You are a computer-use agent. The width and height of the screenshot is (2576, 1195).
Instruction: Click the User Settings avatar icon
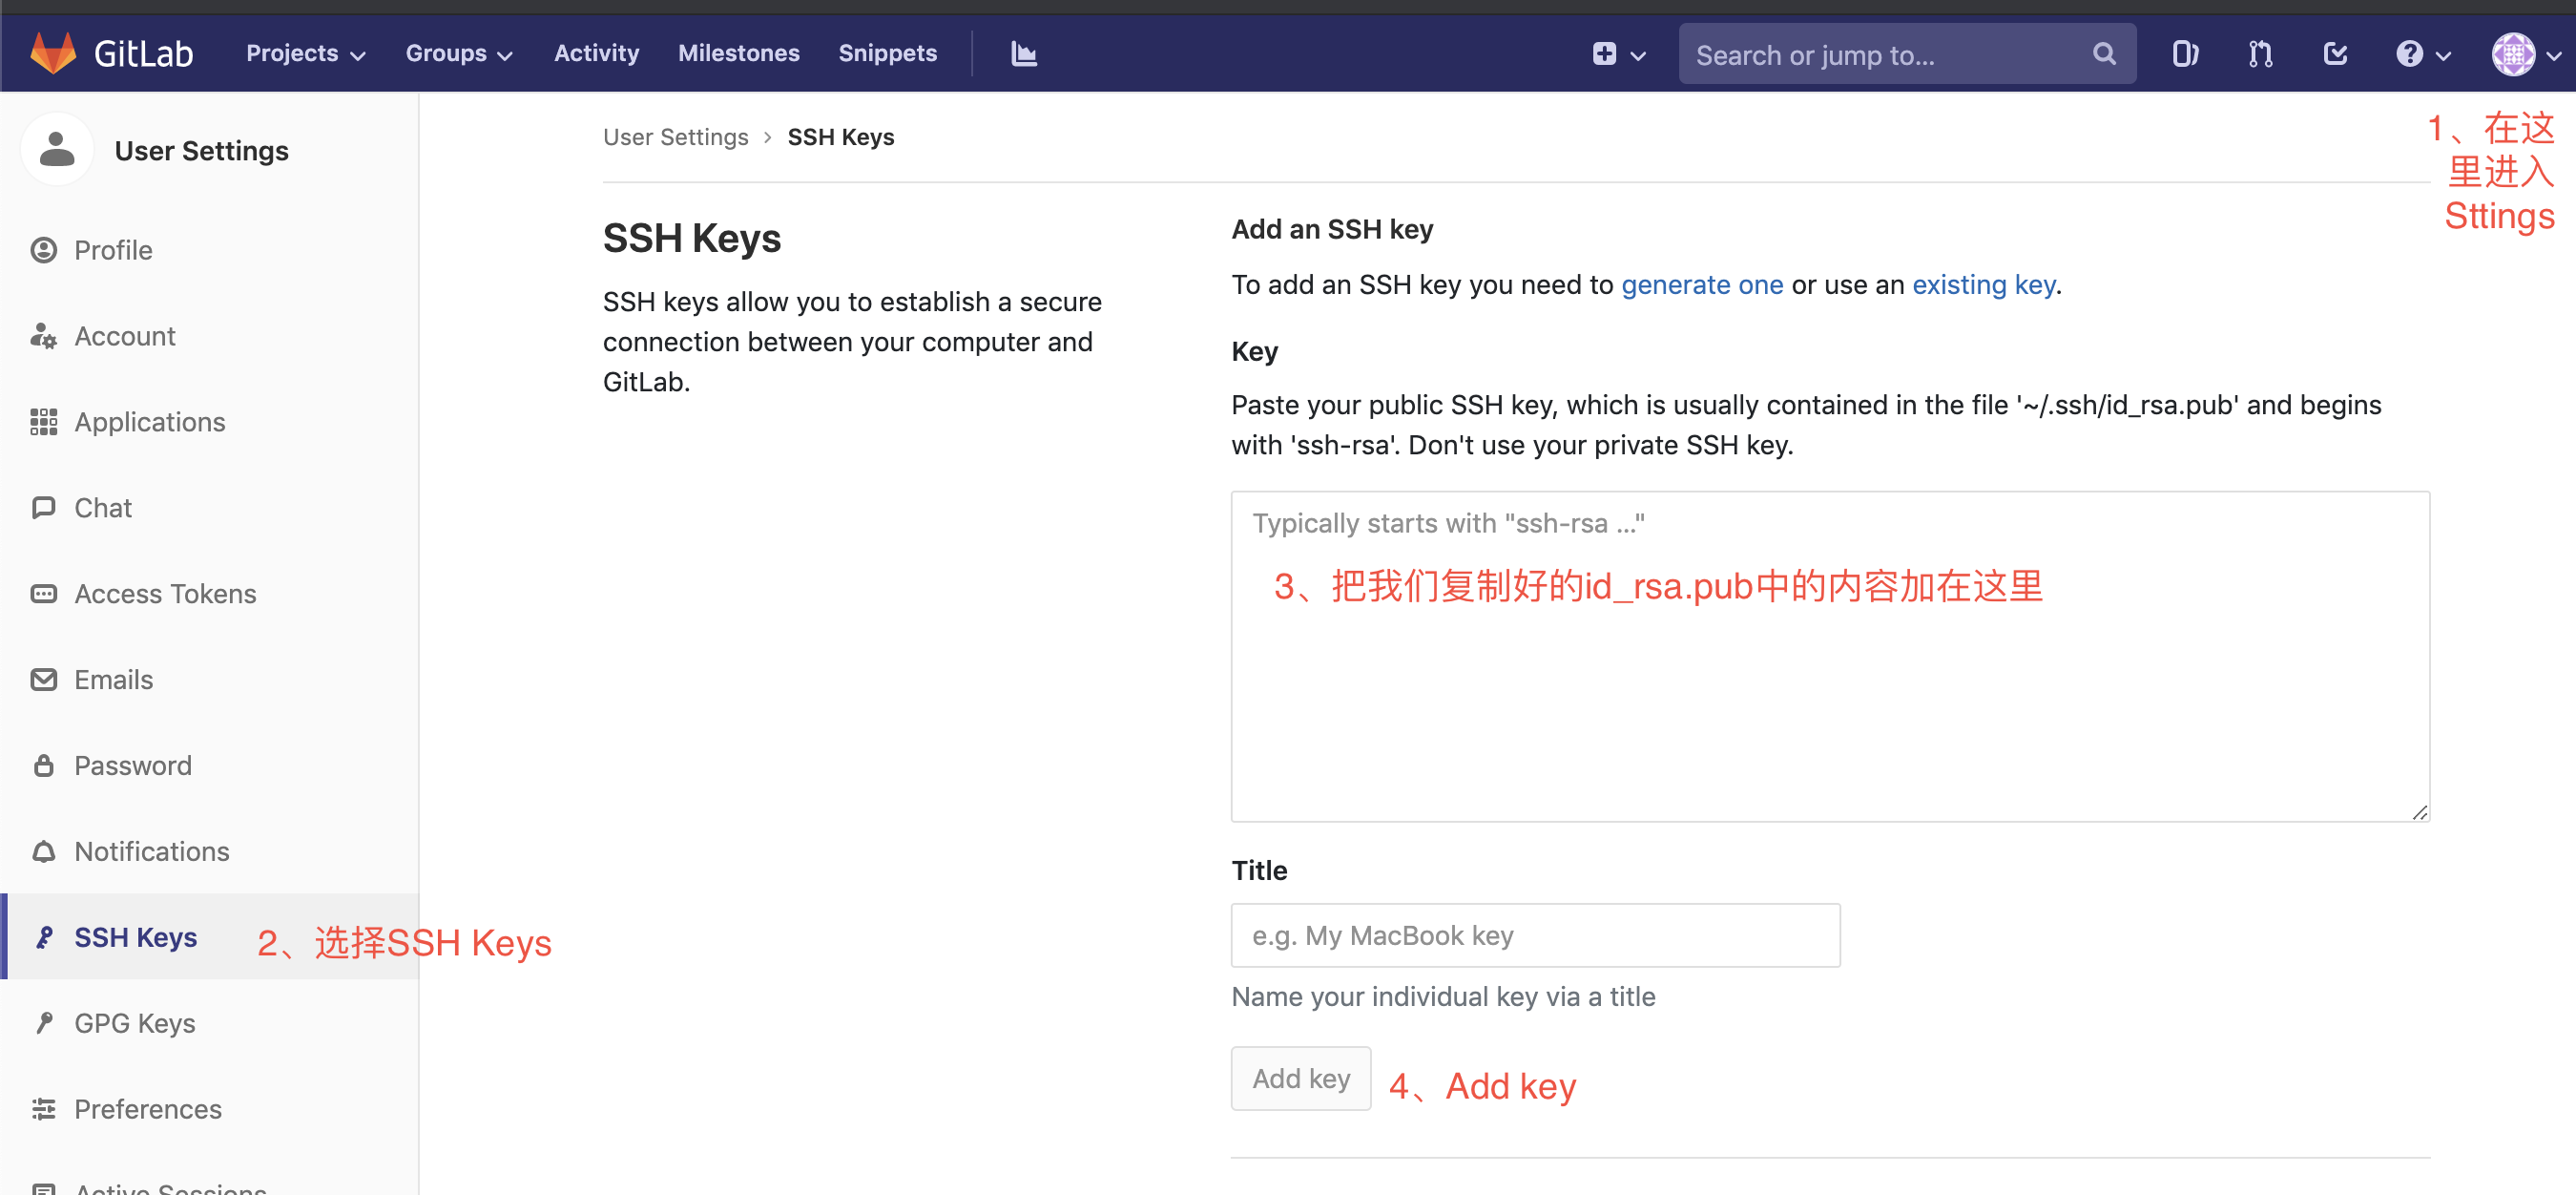click(x=57, y=150)
